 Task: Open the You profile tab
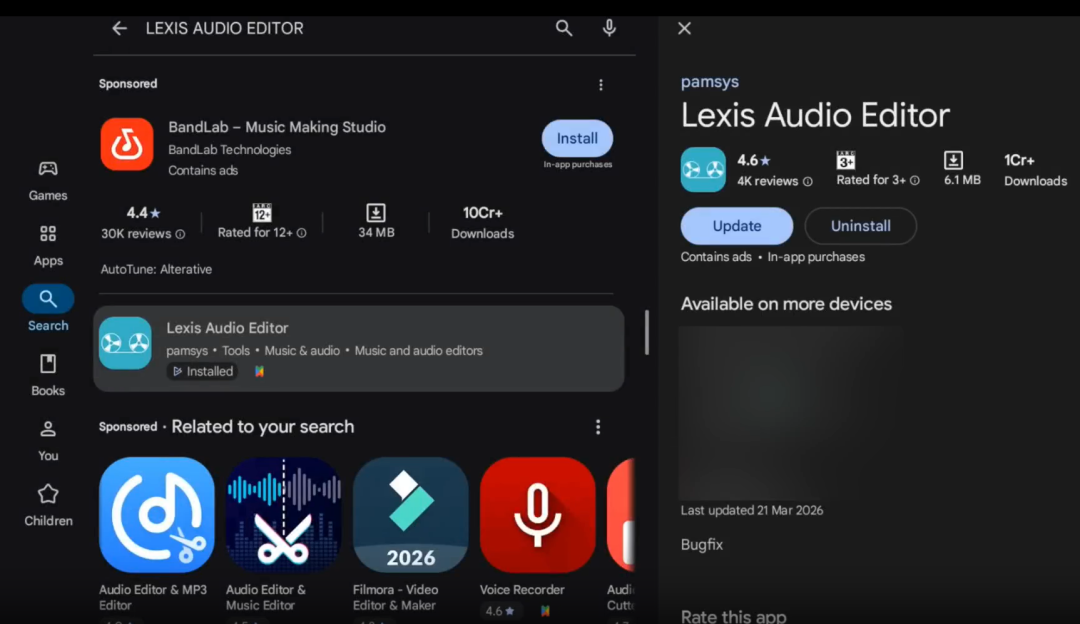coord(48,441)
